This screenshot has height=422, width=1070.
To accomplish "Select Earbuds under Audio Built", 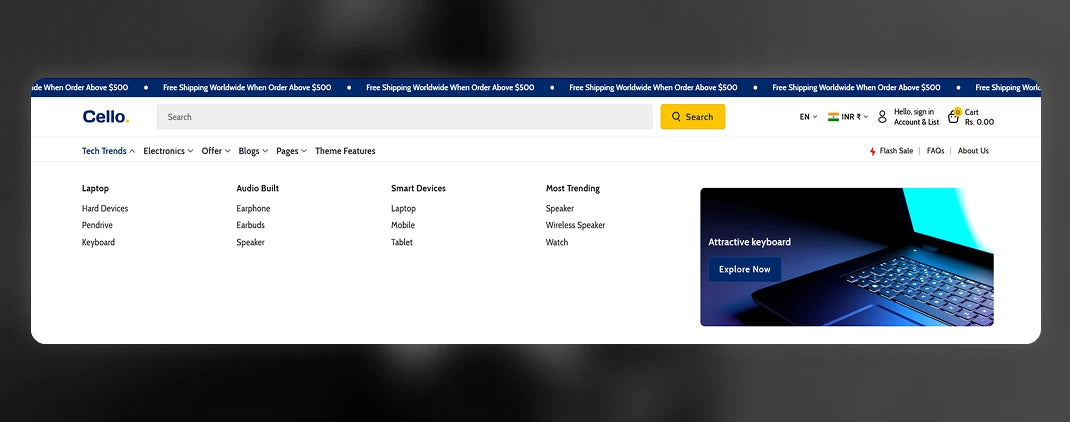I will point(250,225).
